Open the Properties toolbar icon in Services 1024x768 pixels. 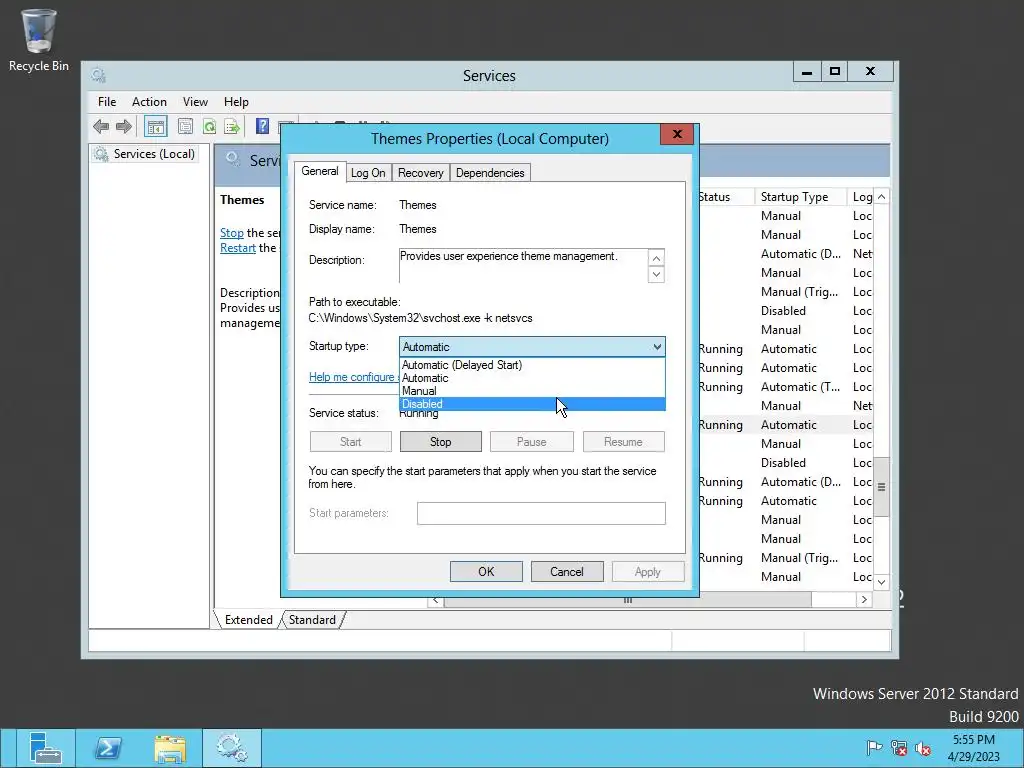tap(185, 126)
